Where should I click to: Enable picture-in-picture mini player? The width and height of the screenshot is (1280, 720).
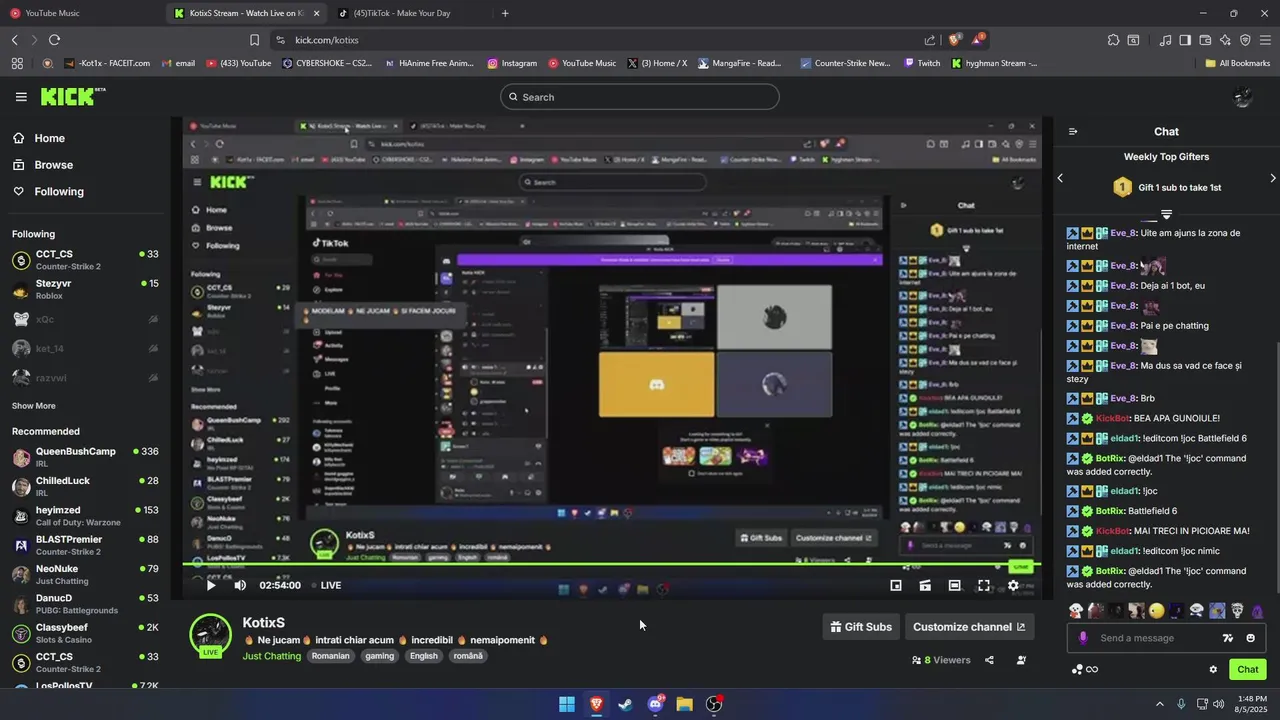coord(896,585)
